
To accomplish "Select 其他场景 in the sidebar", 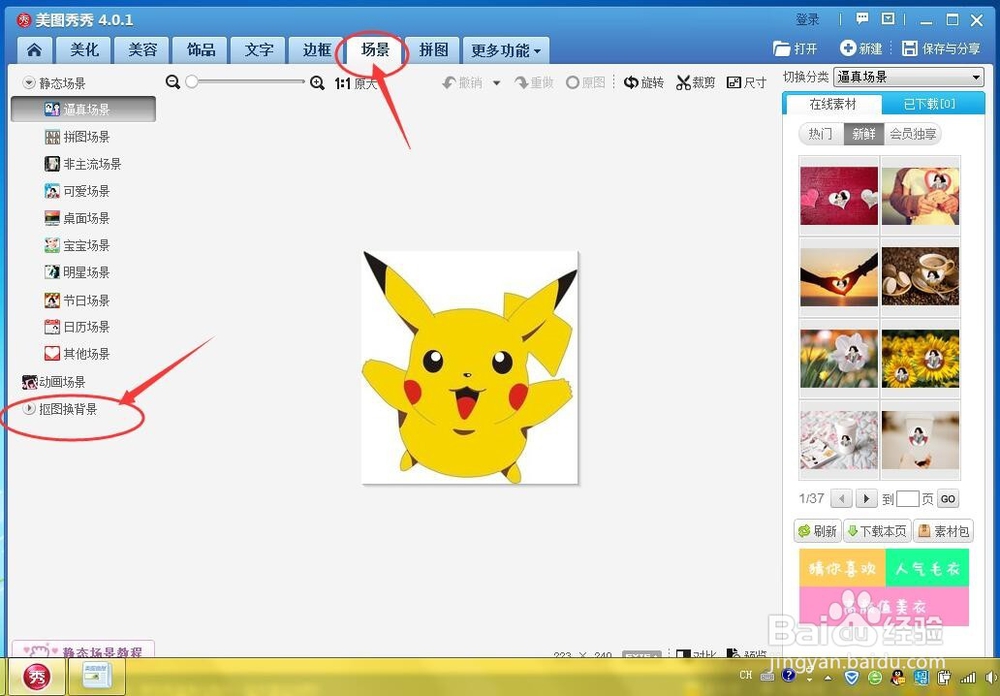I will pyautogui.click(x=77, y=353).
